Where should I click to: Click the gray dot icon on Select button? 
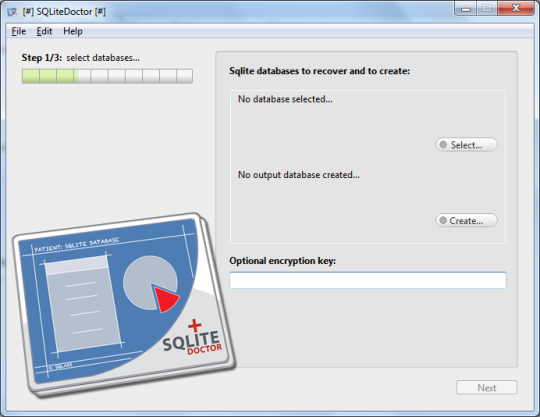click(x=443, y=145)
